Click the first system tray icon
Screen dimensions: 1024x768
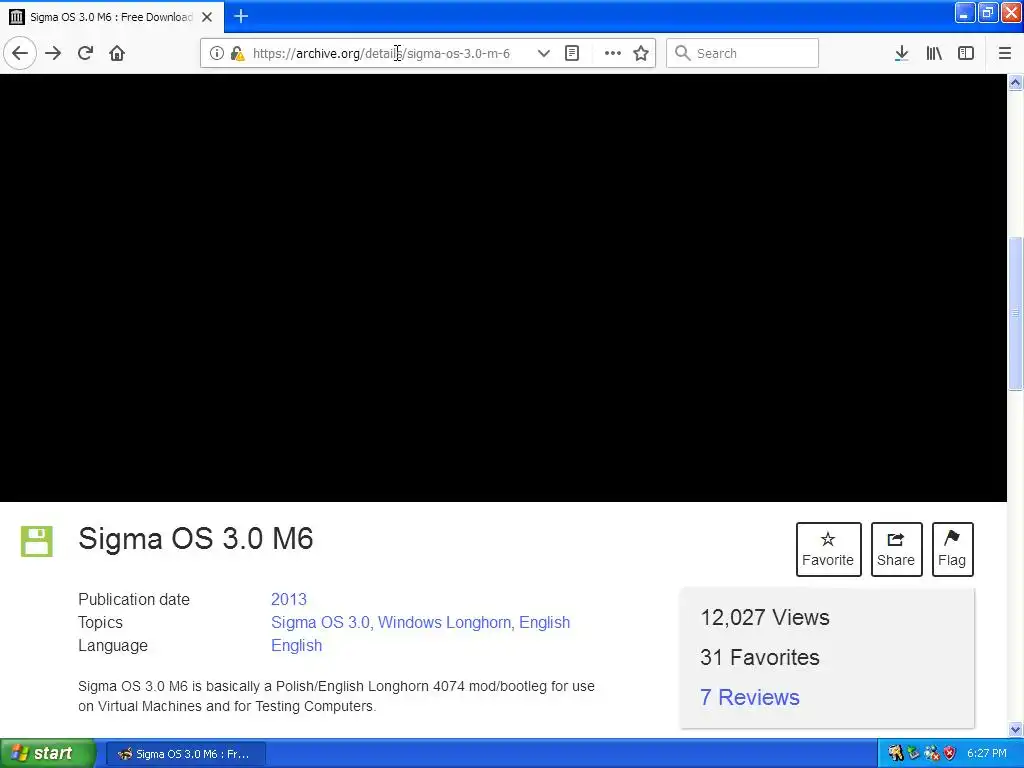click(x=896, y=754)
